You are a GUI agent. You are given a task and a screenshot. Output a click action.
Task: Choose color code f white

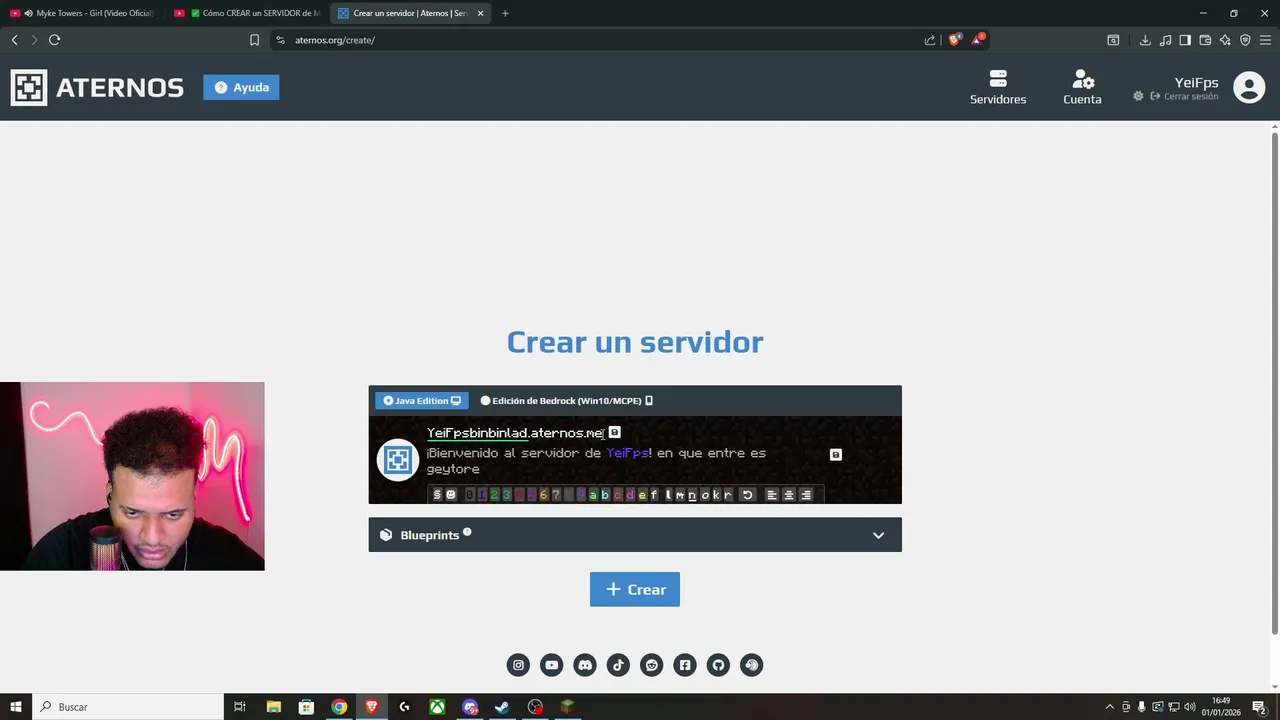point(654,494)
